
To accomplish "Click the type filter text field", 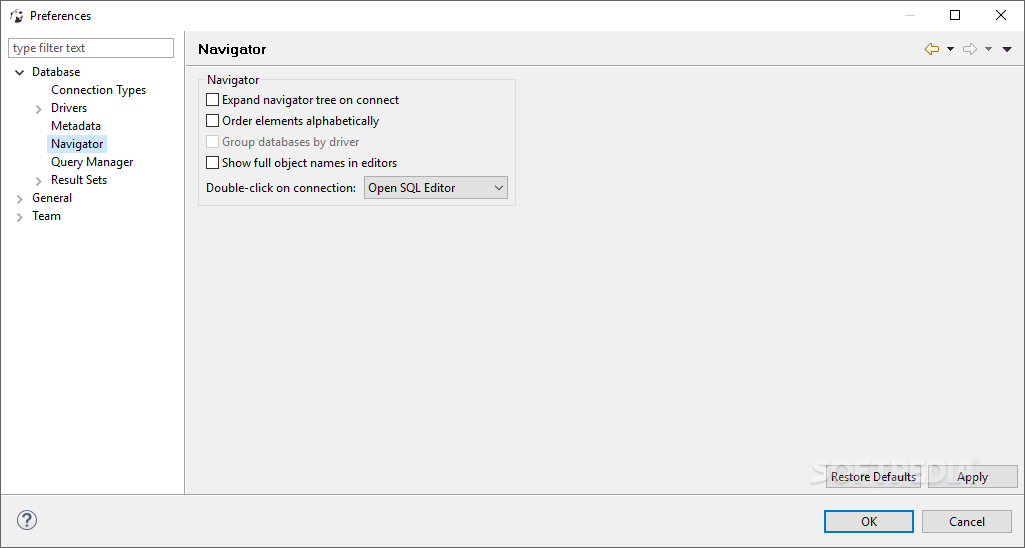I will pos(91,48).
